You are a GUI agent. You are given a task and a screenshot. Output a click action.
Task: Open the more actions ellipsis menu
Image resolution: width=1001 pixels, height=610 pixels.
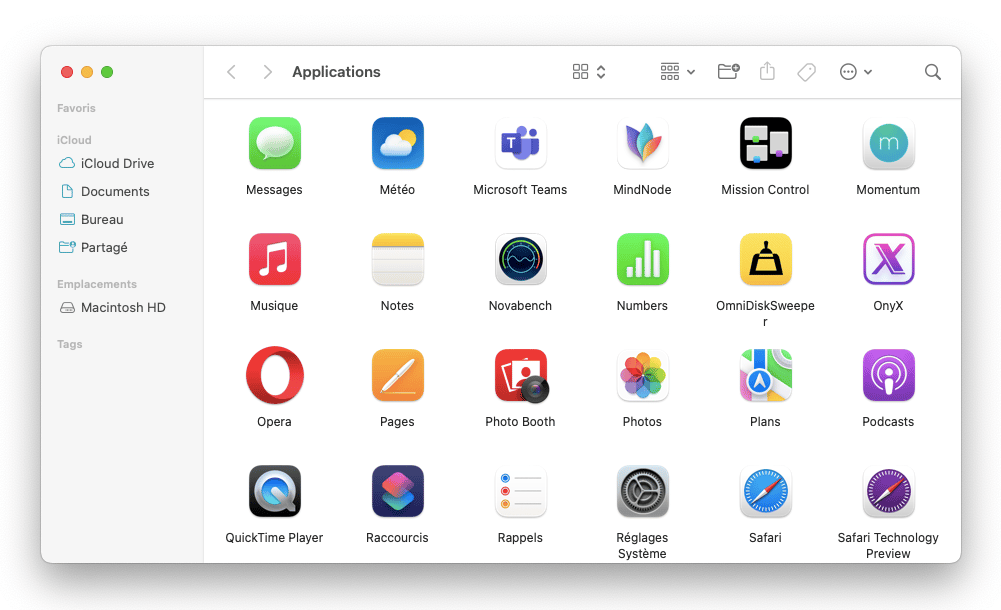[x=855, y=72]
